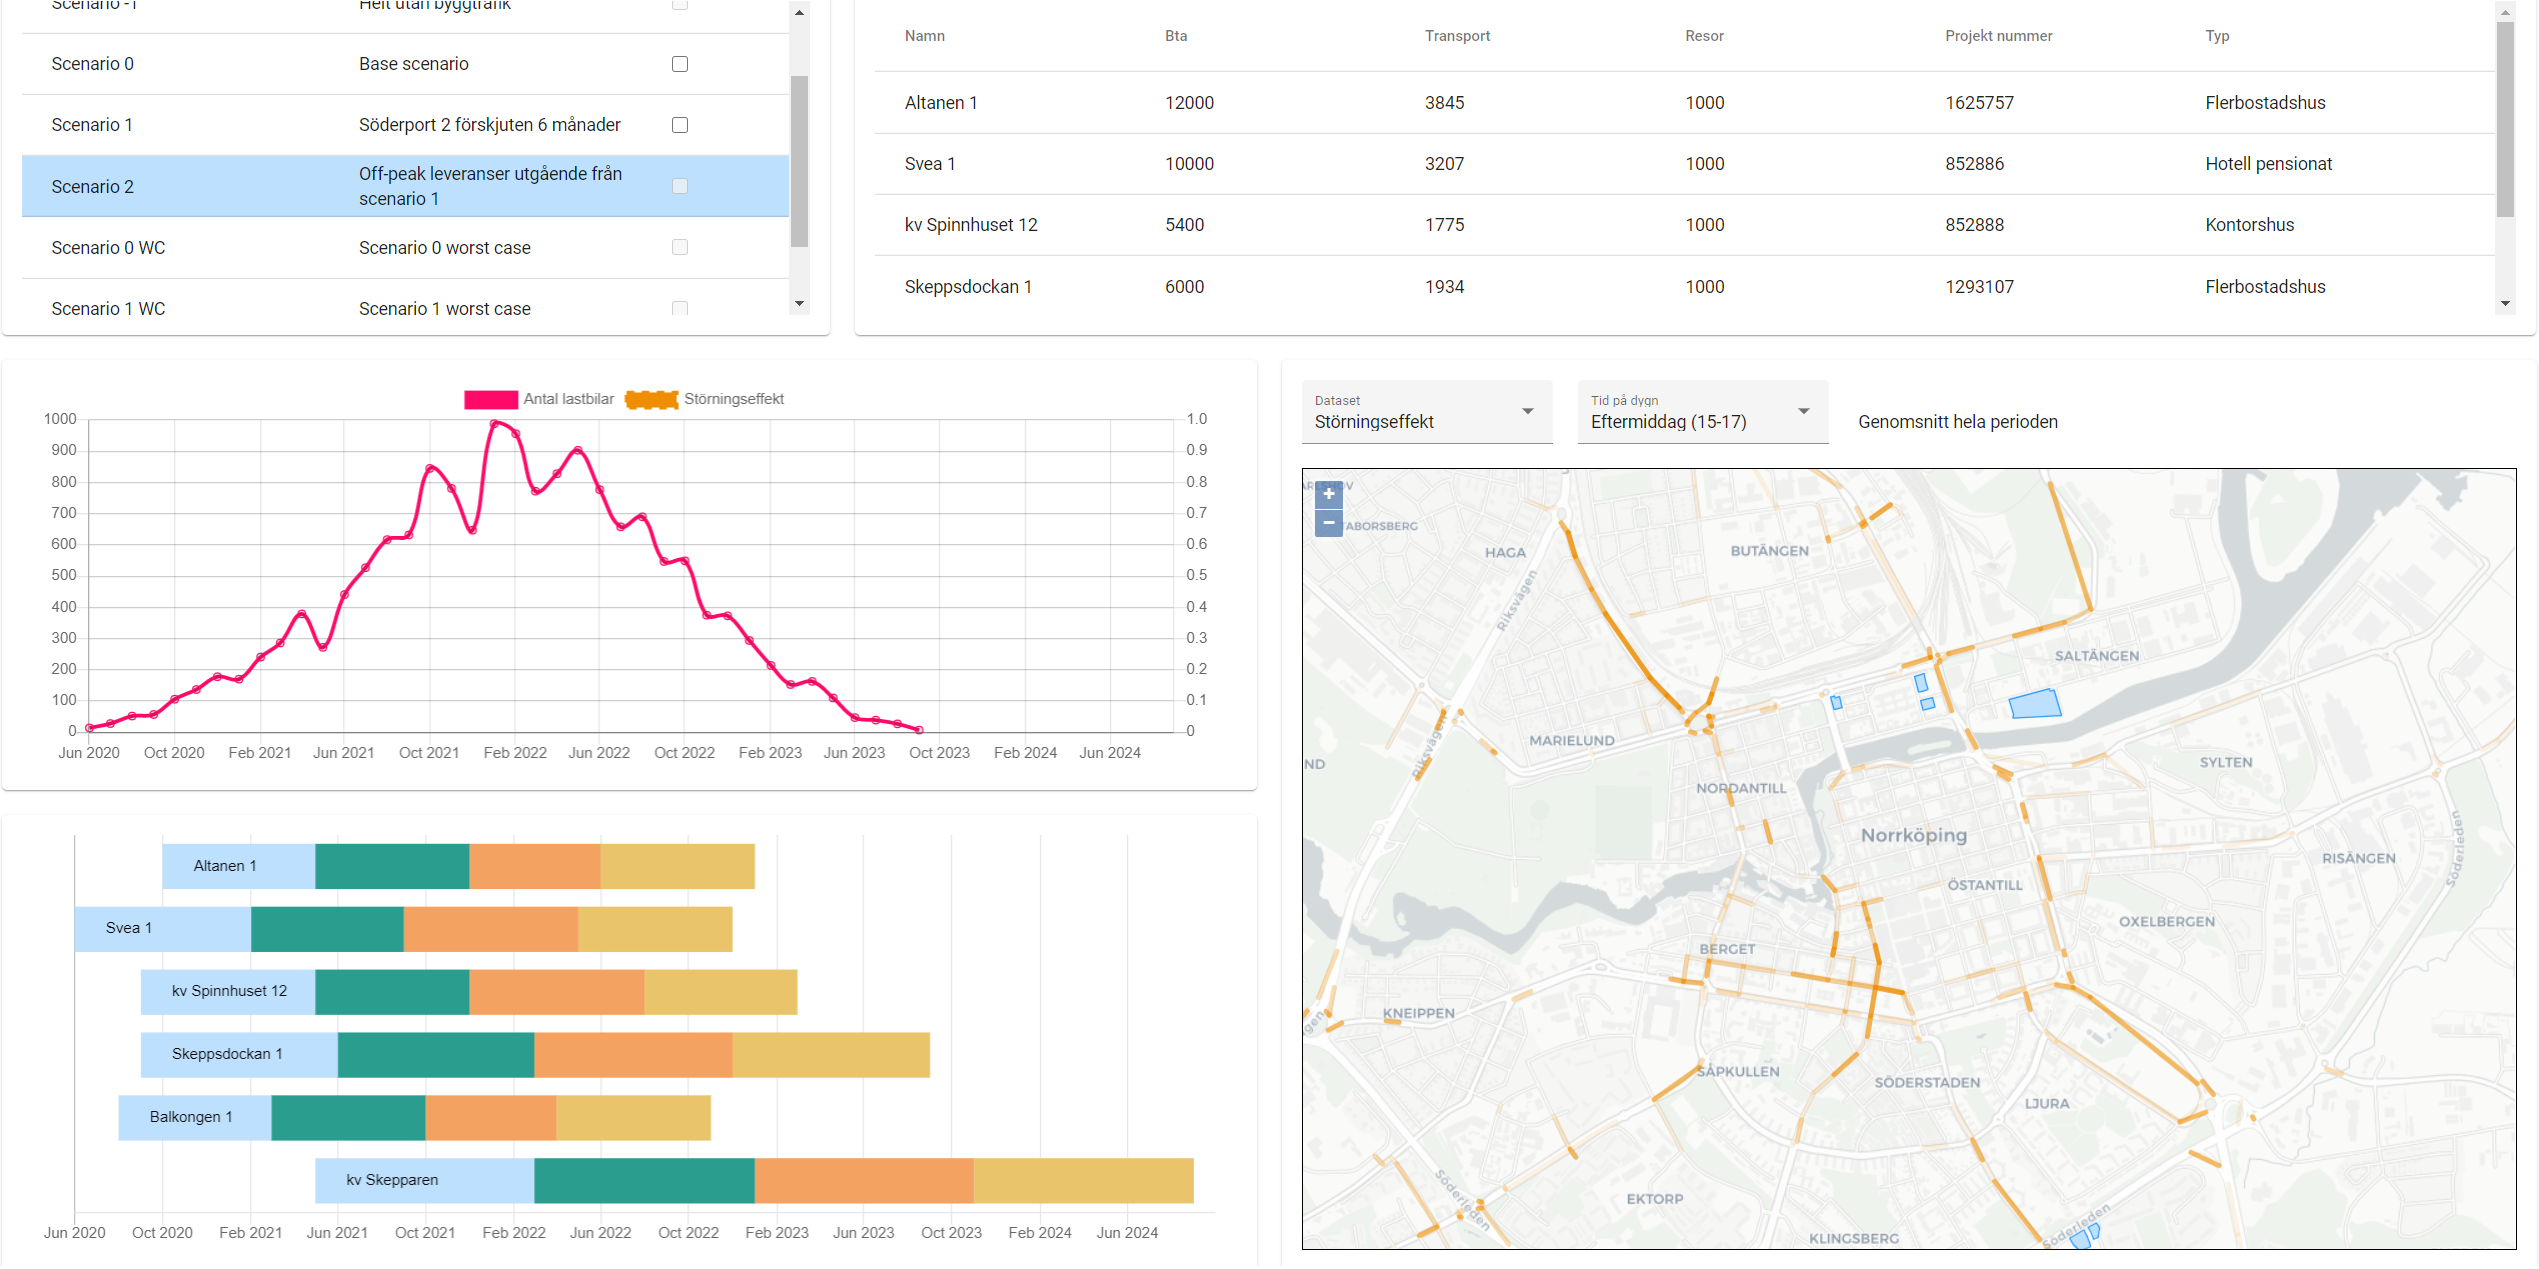Image resolution: width=2539 pixels, height=1269 pixels.
Task: Click the 'Scenario 0 worst case' description
Action: coord(445,248)
